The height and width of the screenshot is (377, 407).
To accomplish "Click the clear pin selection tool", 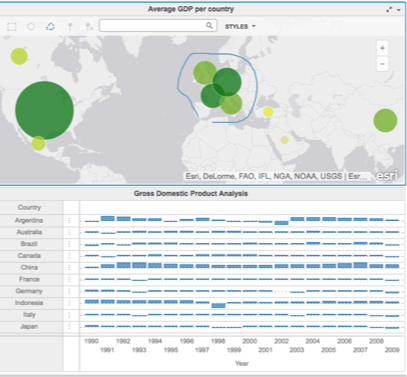I will 89,26.
